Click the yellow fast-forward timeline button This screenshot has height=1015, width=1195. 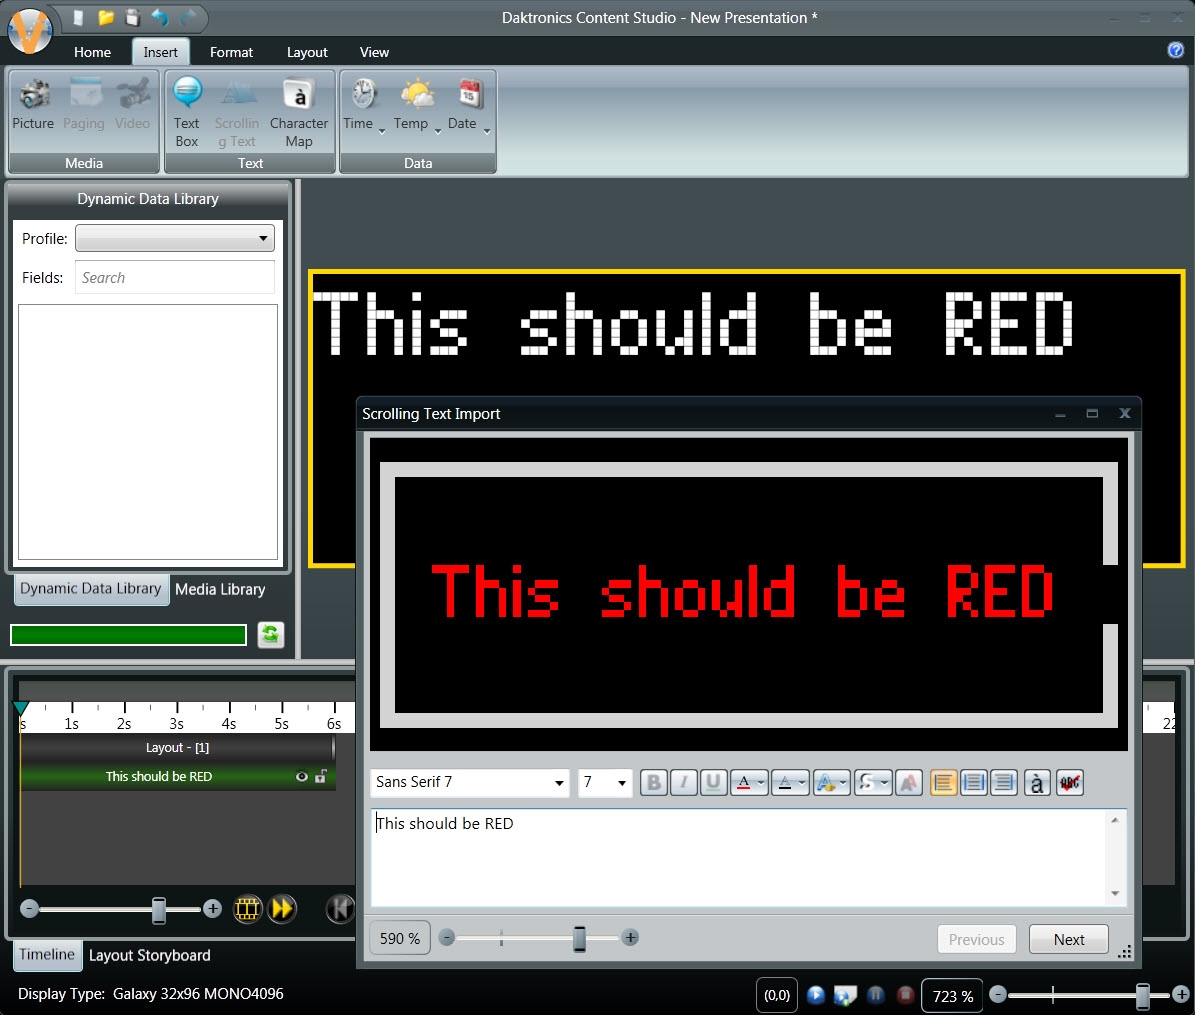(x=283, y=908)
